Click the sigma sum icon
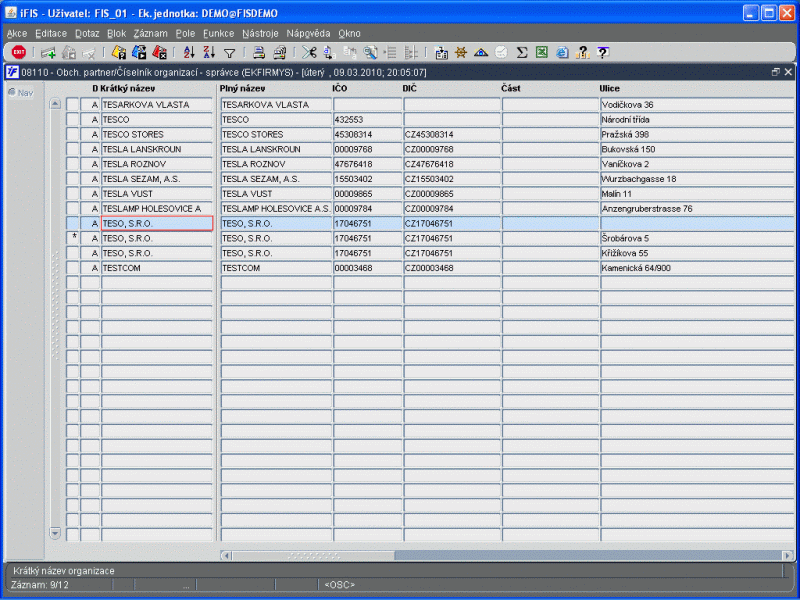This screenshot has width=800, height=600. point(521,52)
